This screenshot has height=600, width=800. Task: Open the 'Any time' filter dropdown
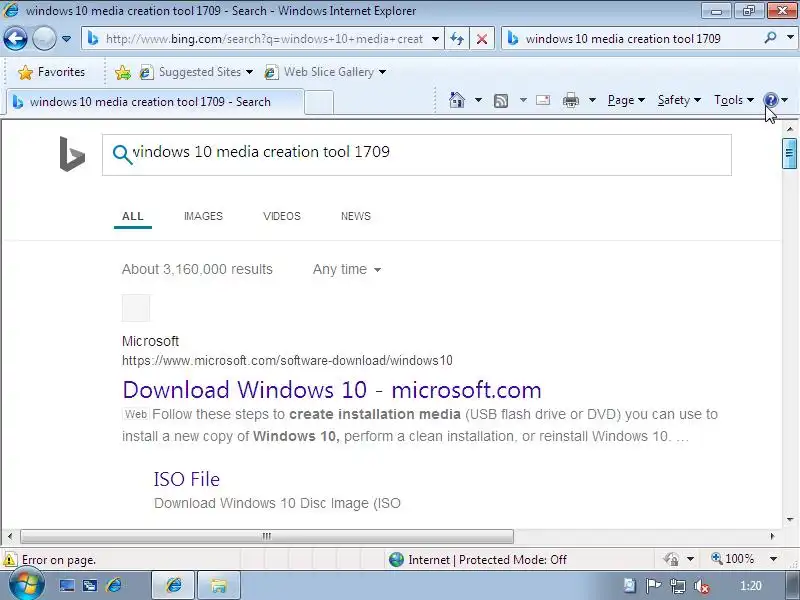347,269
